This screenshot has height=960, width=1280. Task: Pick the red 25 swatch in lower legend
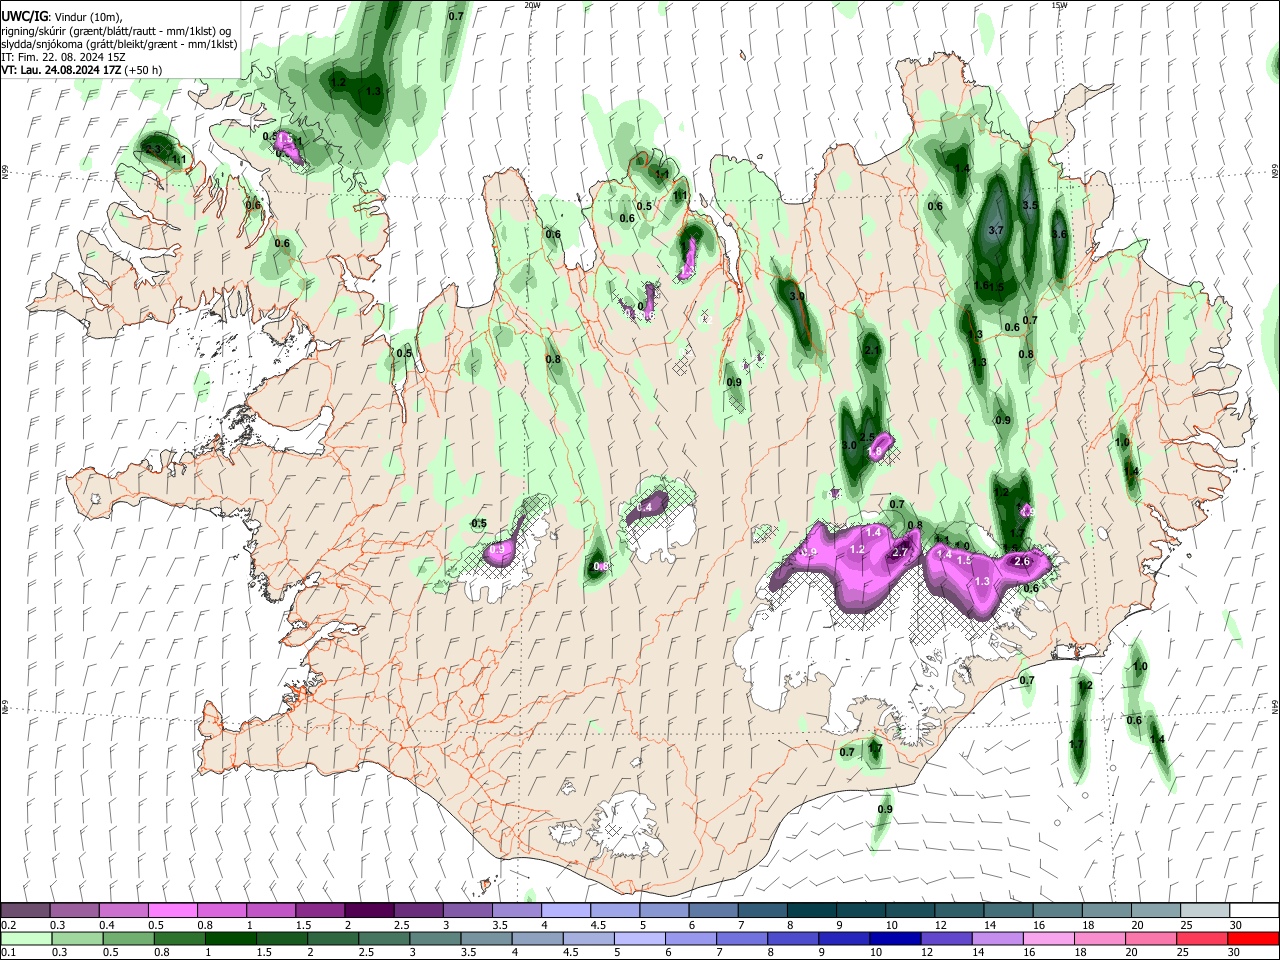(x=1201, y=938)
